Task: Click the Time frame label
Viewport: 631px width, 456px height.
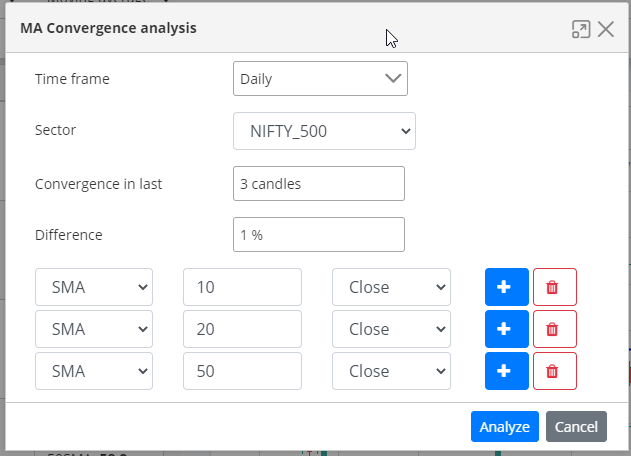Action: click(72, 79)
